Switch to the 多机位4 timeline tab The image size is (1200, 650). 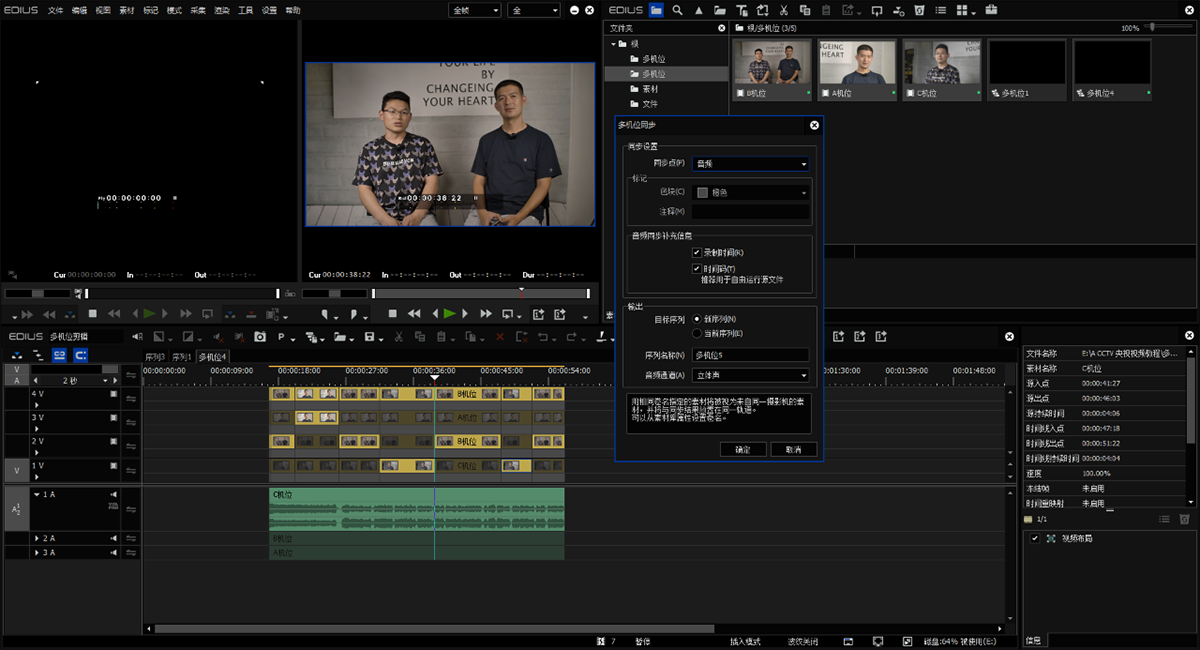(x=212, y=356)
